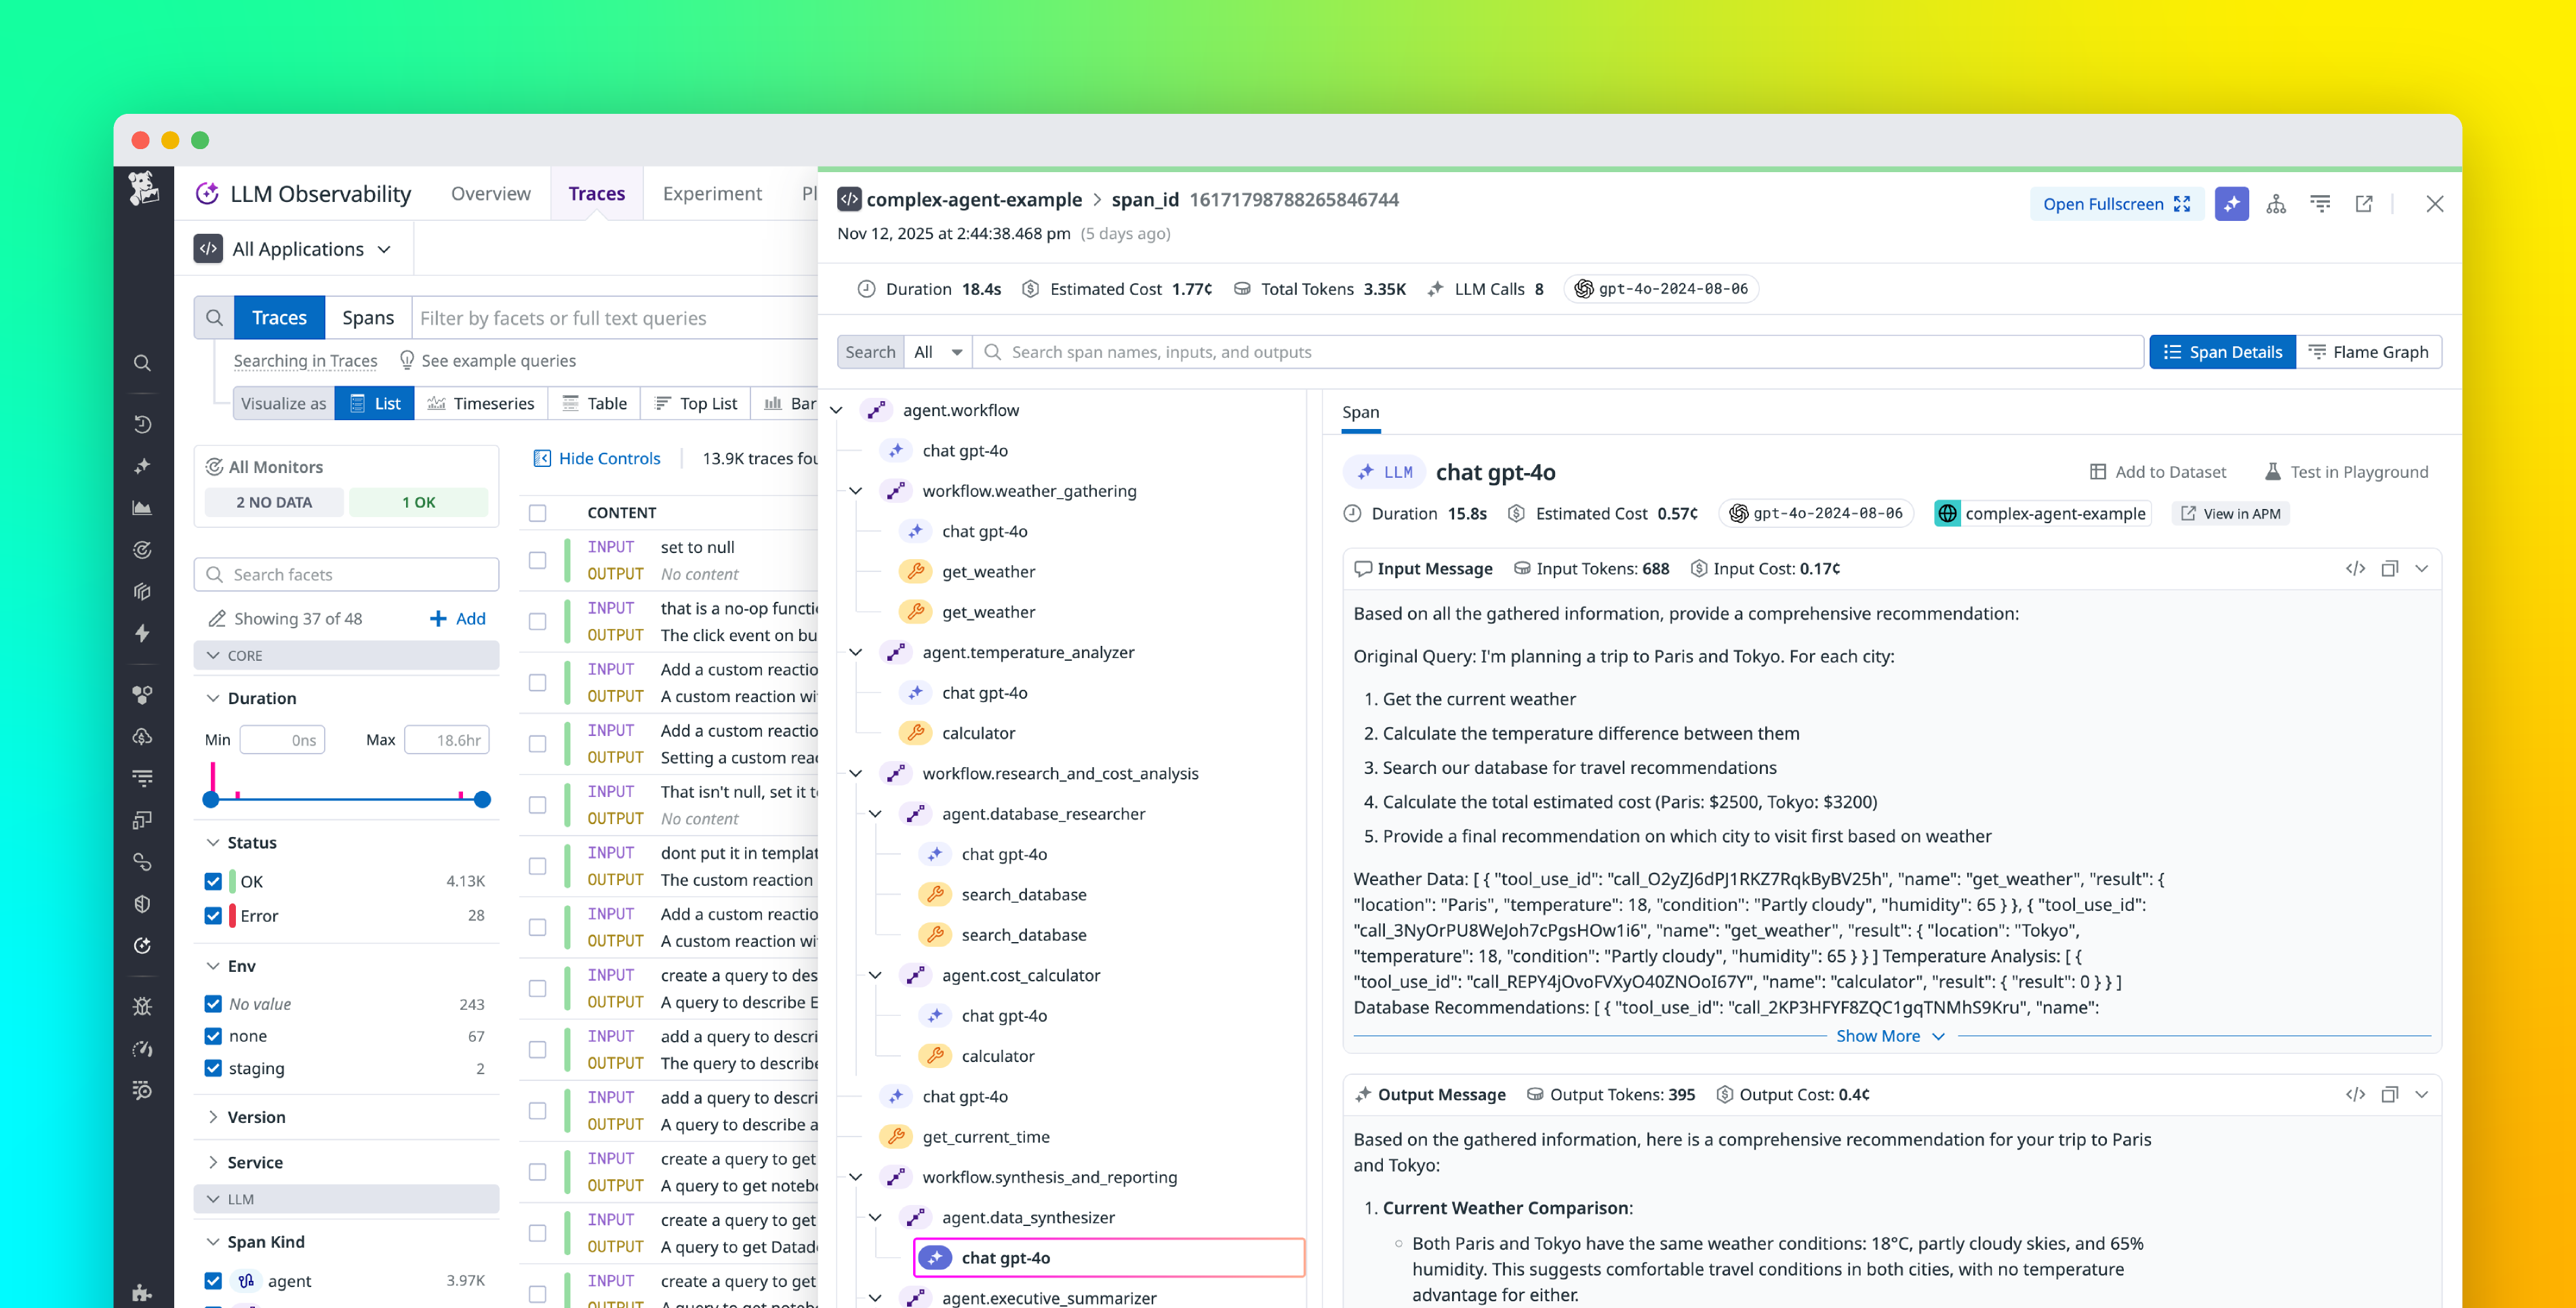Click the code view icon on Input Message

(2356, 568)
